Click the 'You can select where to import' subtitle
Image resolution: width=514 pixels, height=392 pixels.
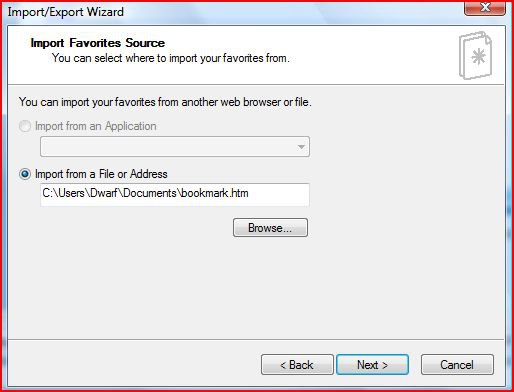coord(171,58)
